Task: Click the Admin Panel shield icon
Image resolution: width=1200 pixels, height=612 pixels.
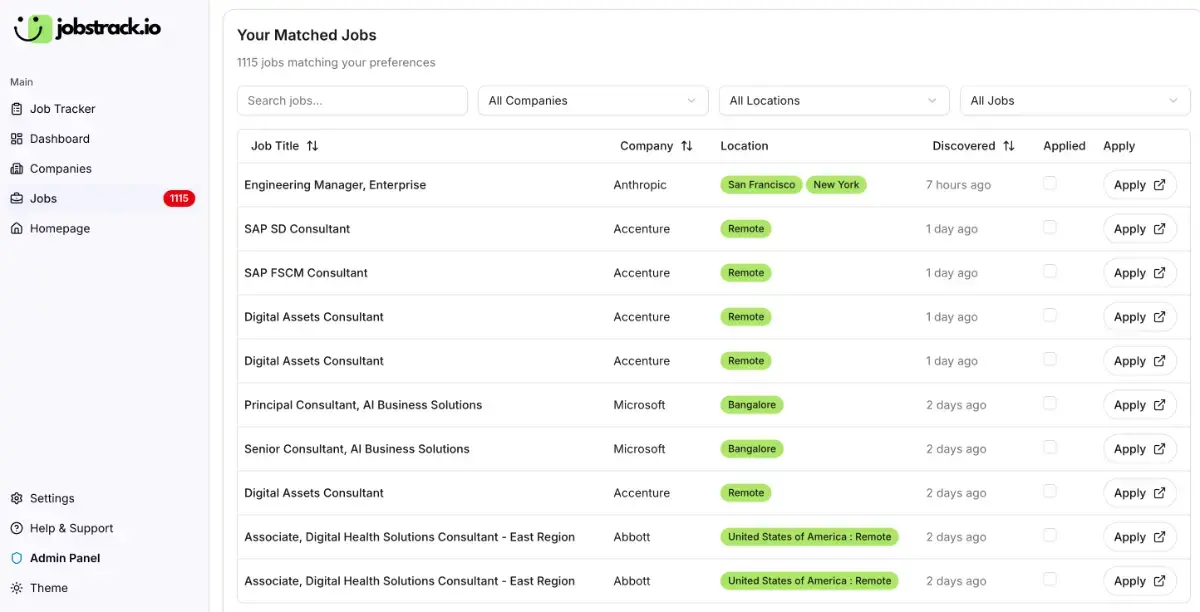Action: coord(16,559)
